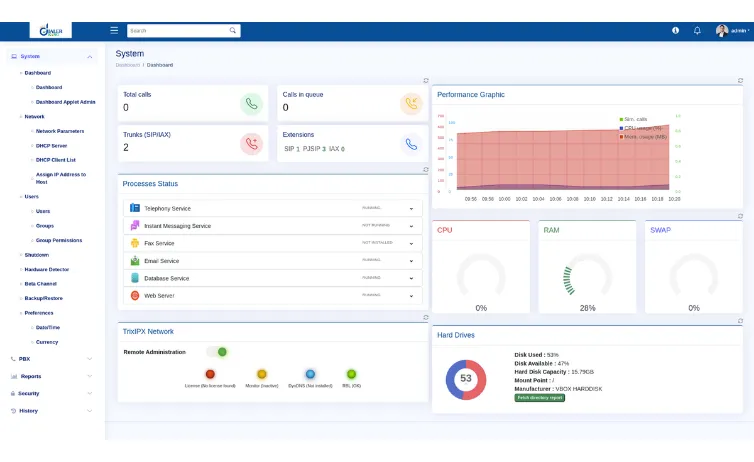
Task: Click the blue DynDNS status indicator
Action: pyautogui.click(x=310, y=374)
